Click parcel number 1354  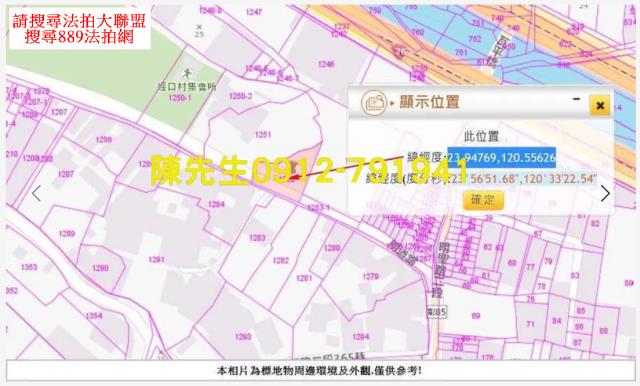(94, 316)
